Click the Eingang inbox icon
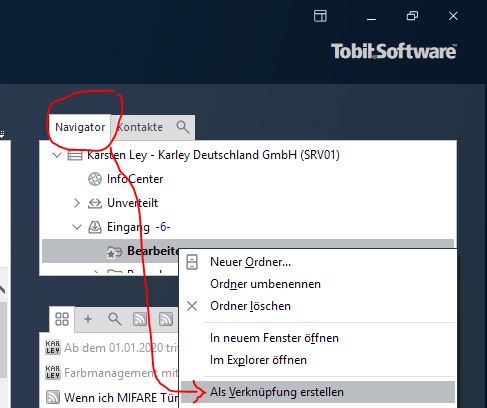 (95, 227)
